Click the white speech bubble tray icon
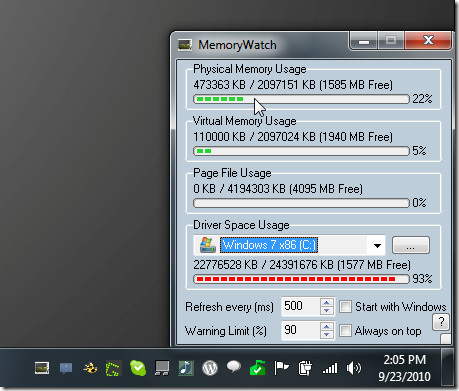459x391 pixels. point(234,367)
